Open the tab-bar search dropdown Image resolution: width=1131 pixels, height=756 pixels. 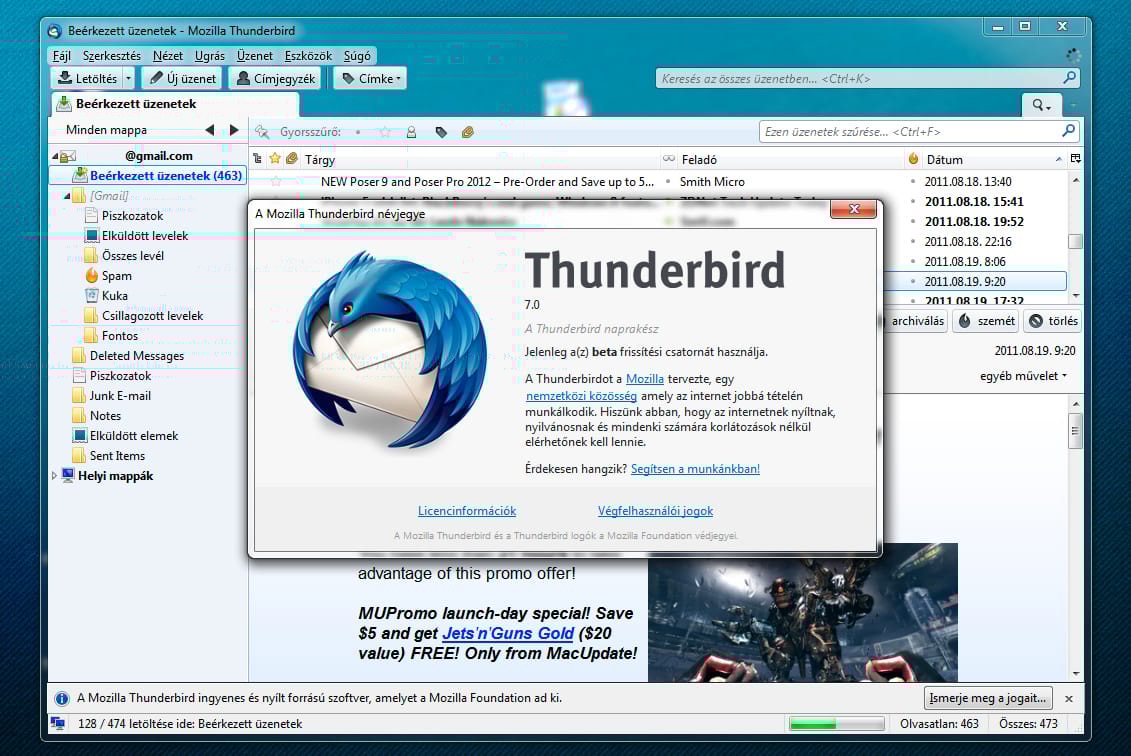pos(1041,105)
